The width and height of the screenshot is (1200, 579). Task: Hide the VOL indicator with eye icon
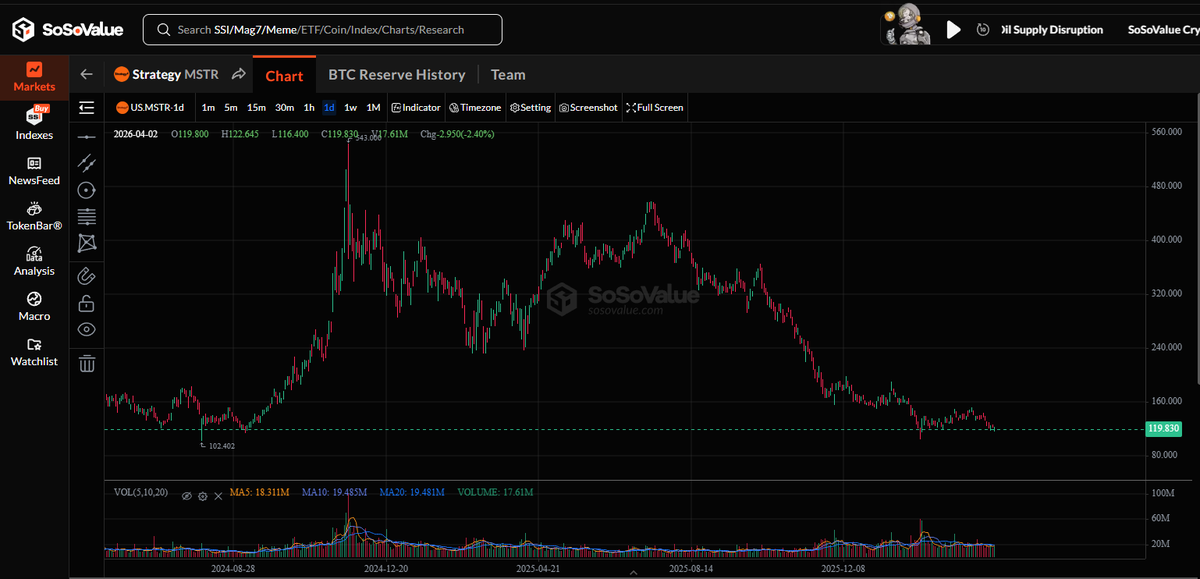[186, 496]
